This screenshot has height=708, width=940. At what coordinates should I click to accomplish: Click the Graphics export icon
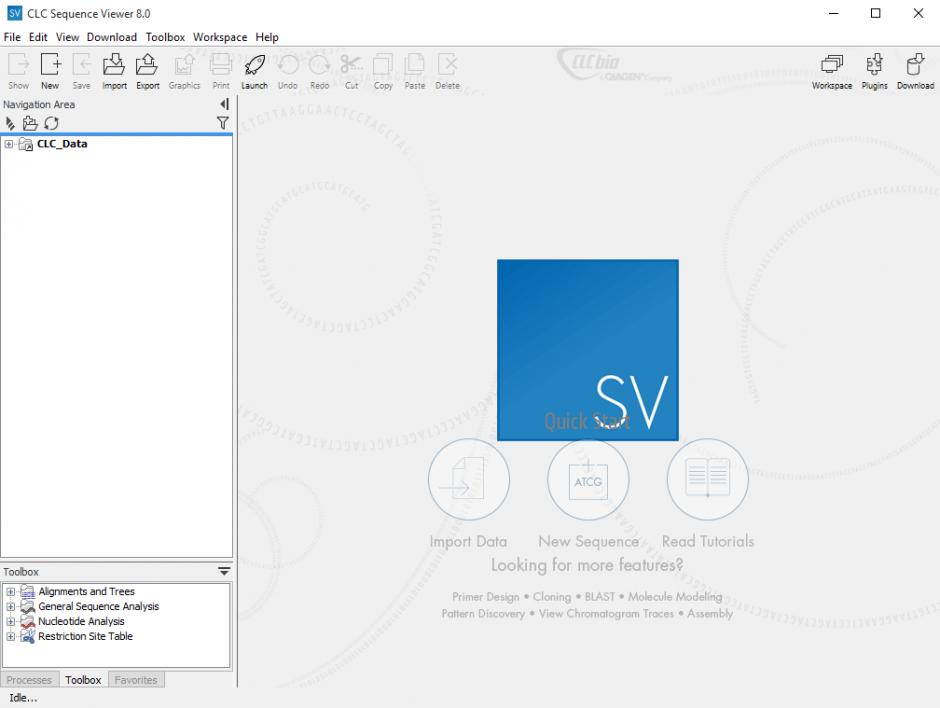click(x=184, y=71)
